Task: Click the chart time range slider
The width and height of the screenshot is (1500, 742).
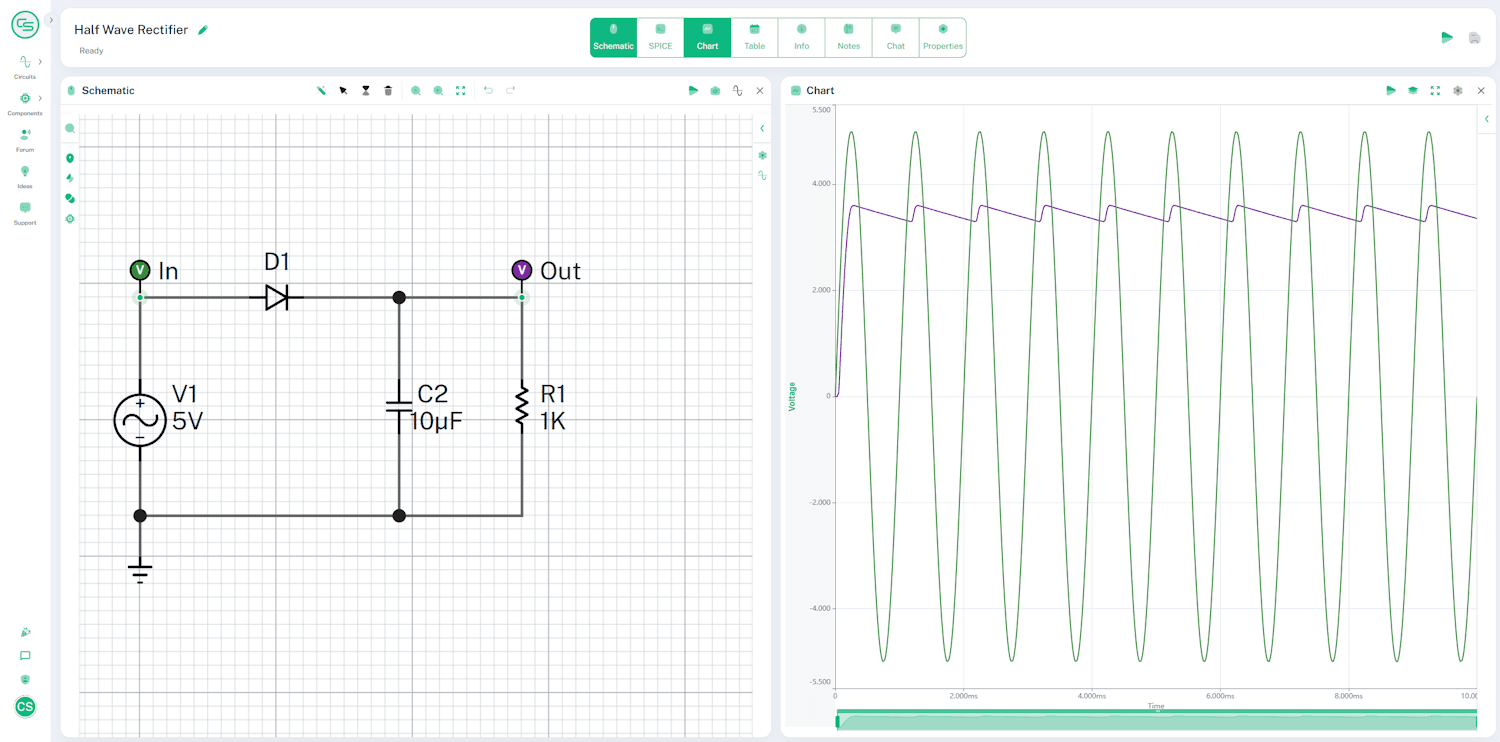Action: click(x=1156, y=720)
